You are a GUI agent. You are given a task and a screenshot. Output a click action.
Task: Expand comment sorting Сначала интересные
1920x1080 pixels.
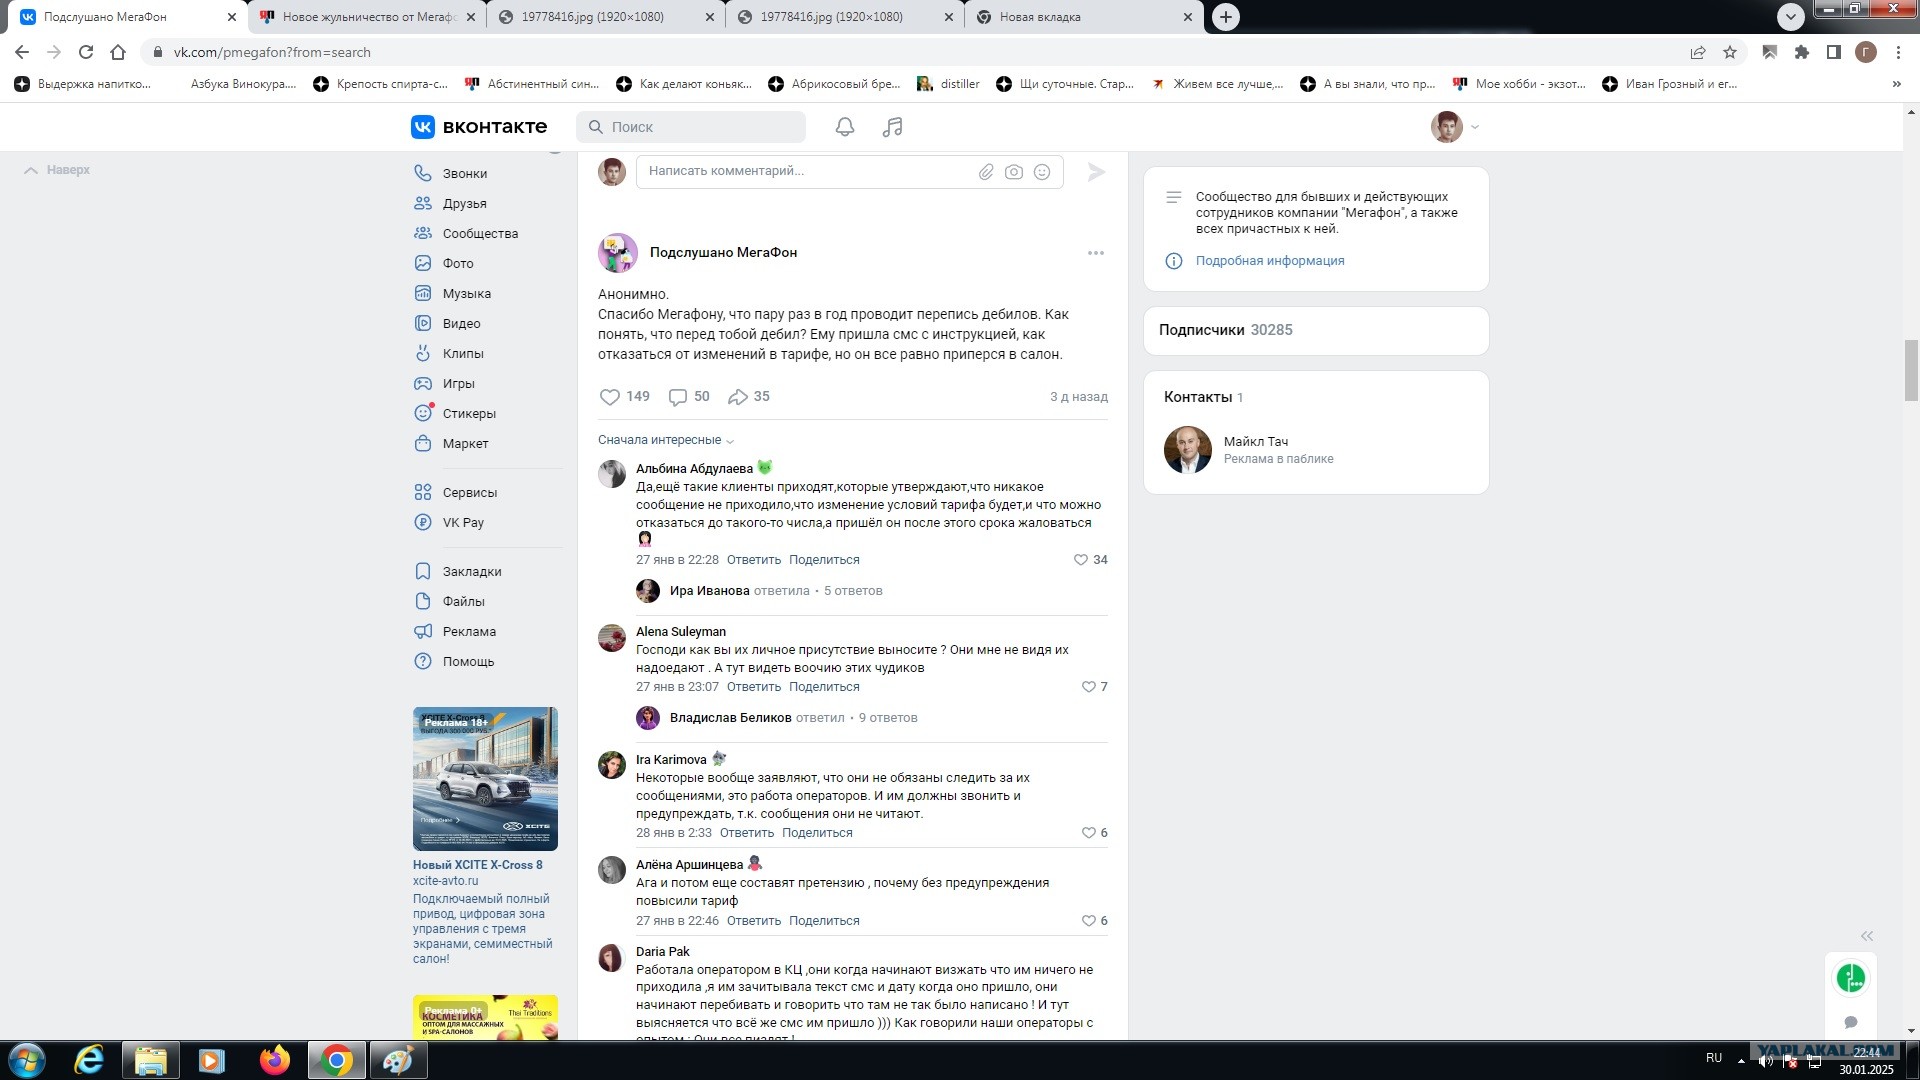666,440
